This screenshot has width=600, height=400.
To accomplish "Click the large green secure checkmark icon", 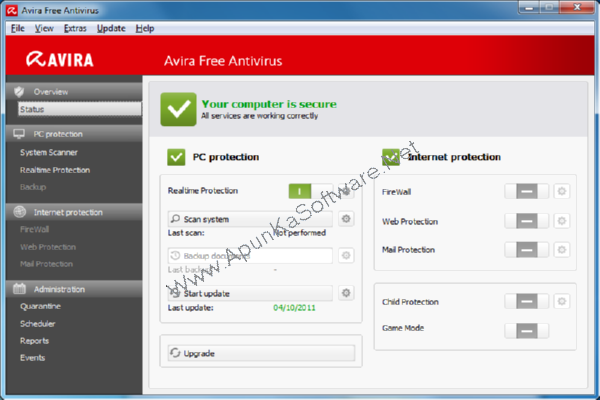I will pyautogui.click(x=178, y=109).
